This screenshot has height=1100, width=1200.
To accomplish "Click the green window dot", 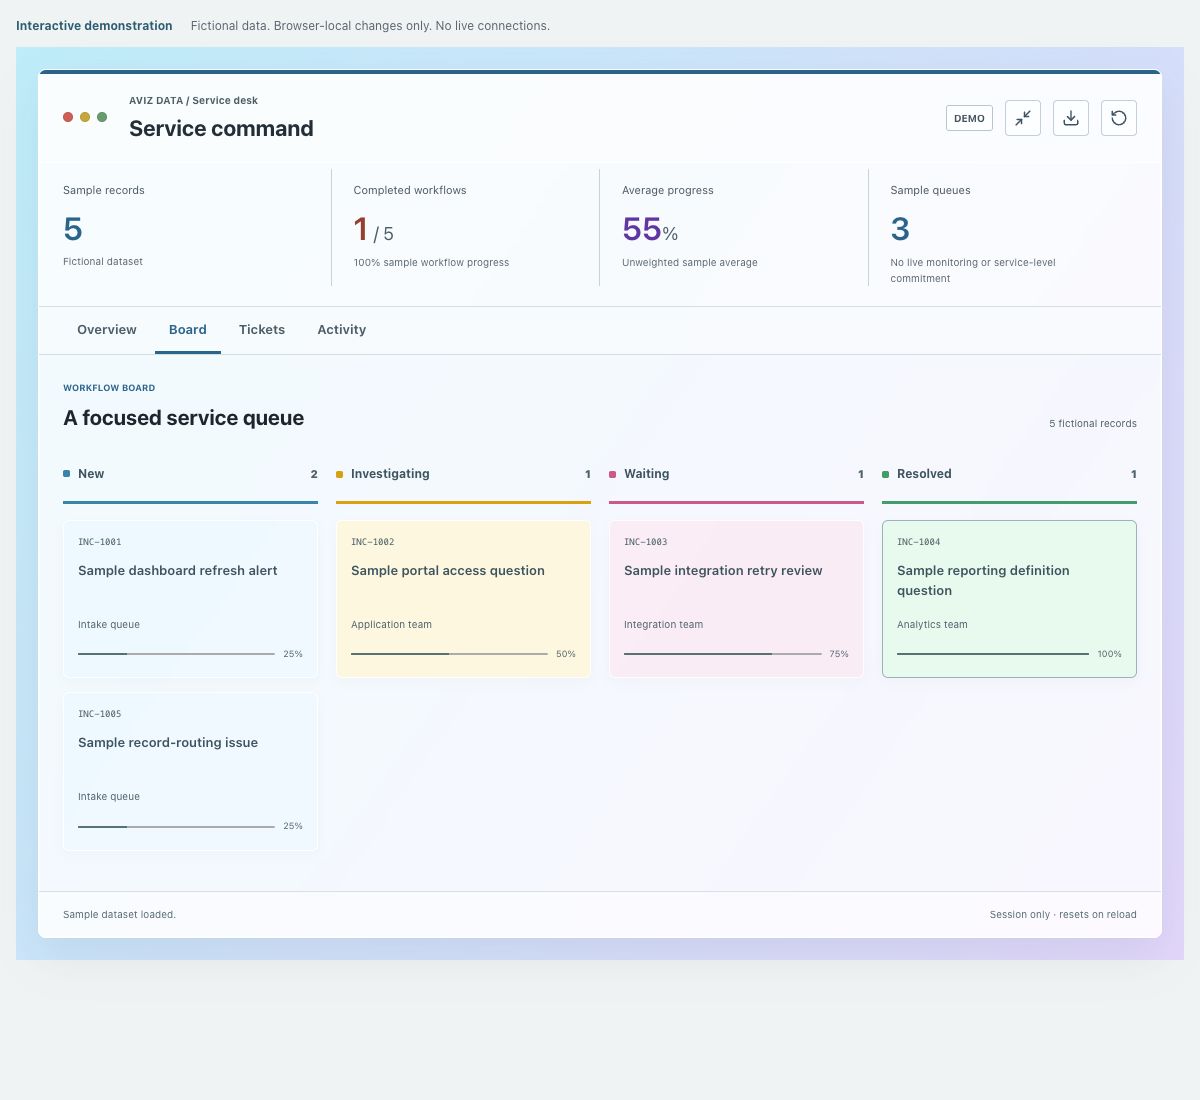I will click(102, 117).
